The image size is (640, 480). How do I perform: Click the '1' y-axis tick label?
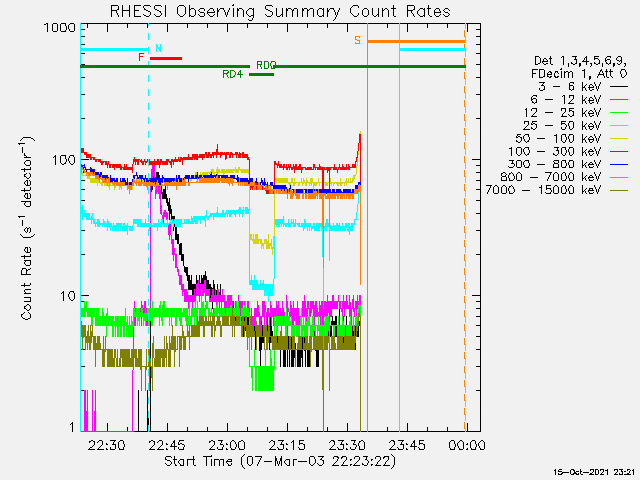(72, 427)
